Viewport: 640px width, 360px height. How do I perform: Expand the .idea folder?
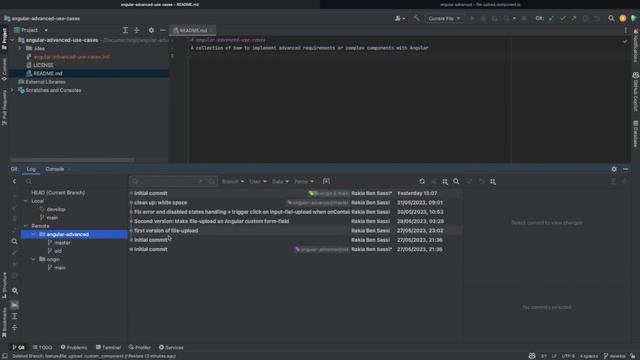20,49
